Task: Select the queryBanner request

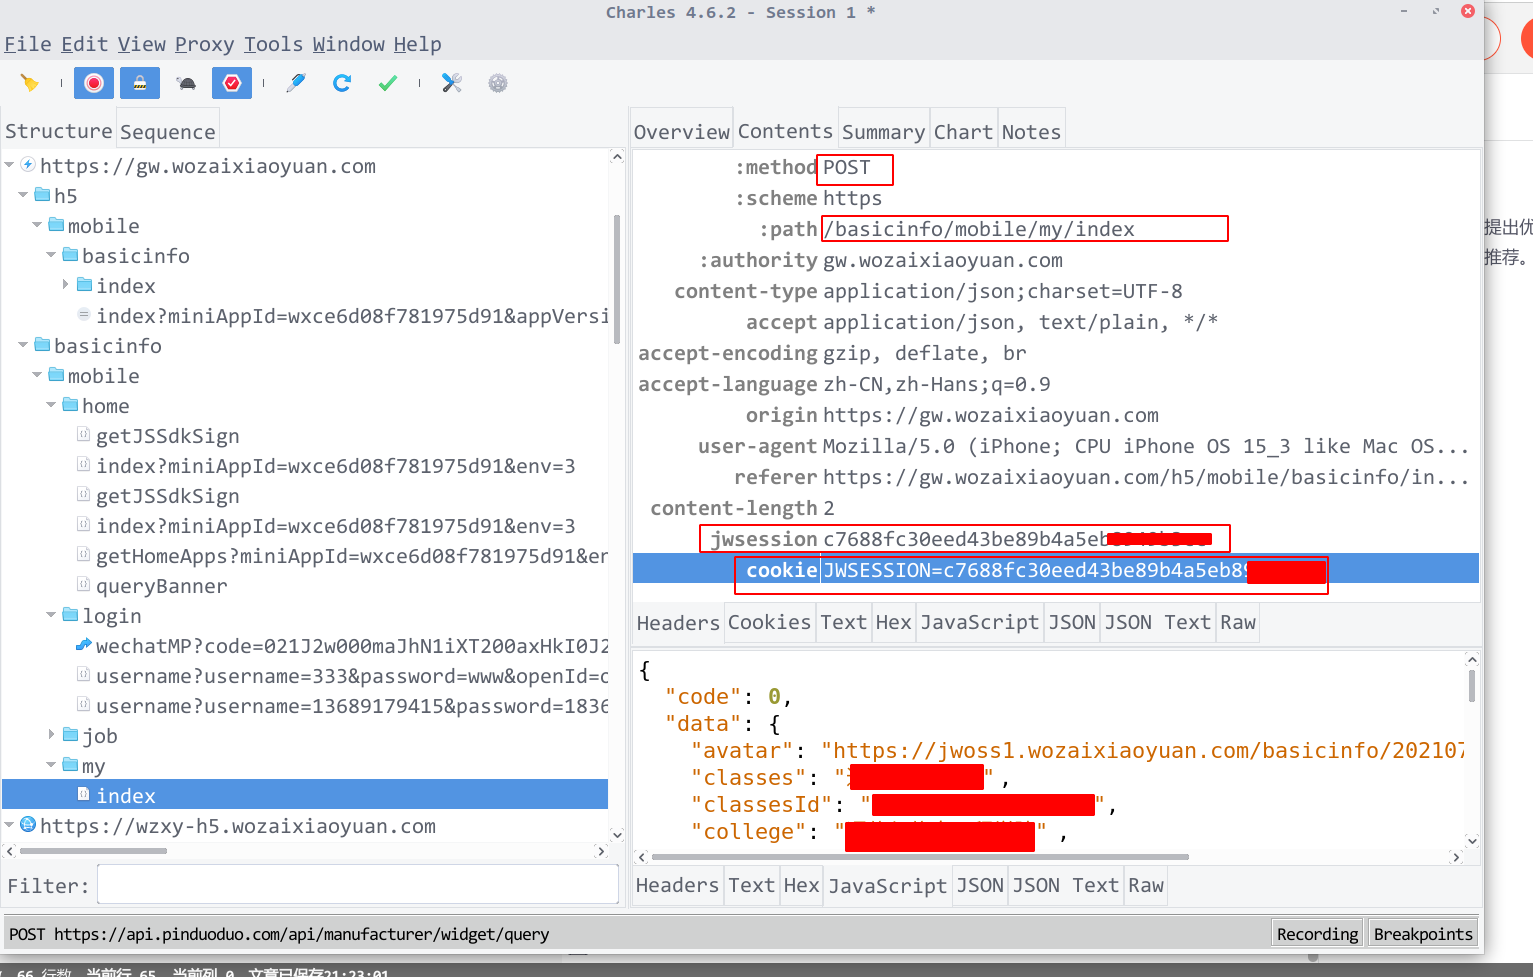Action: 161,586
